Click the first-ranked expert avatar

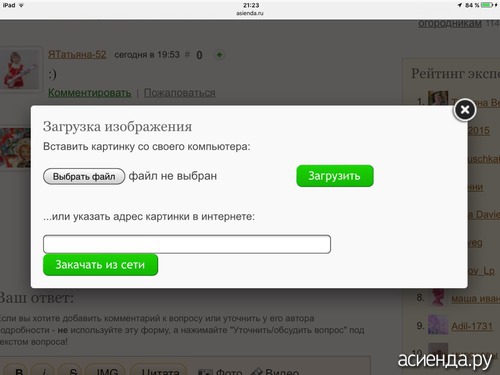pyautogui.click(x=438, y=99)
